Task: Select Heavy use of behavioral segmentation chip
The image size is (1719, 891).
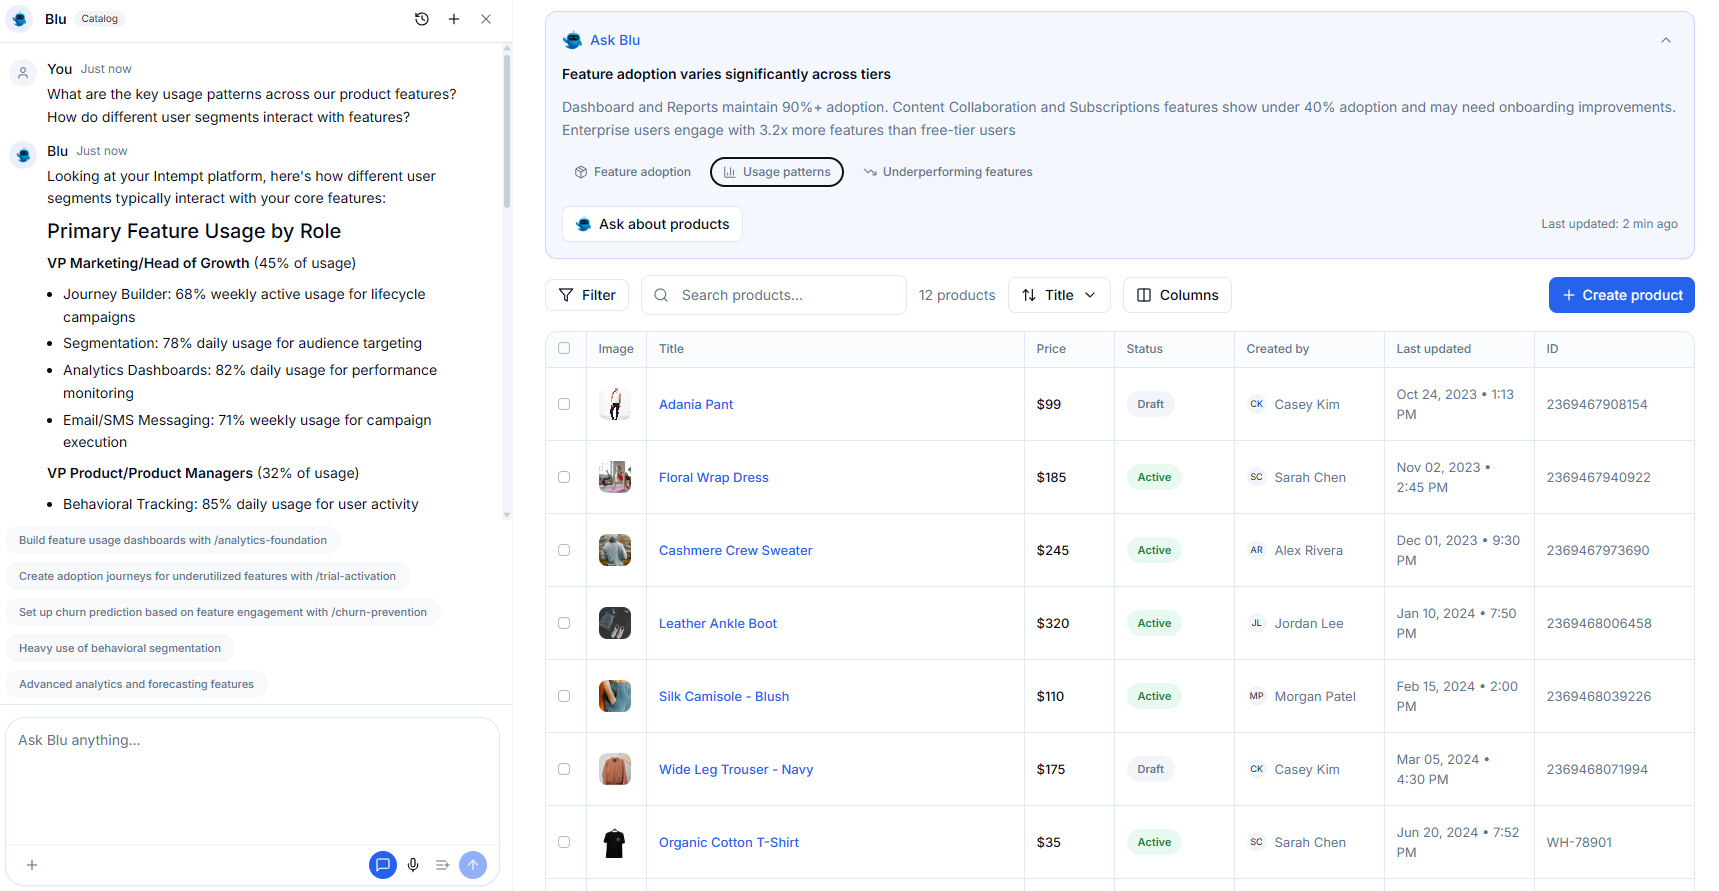Action: pos(120,648)
